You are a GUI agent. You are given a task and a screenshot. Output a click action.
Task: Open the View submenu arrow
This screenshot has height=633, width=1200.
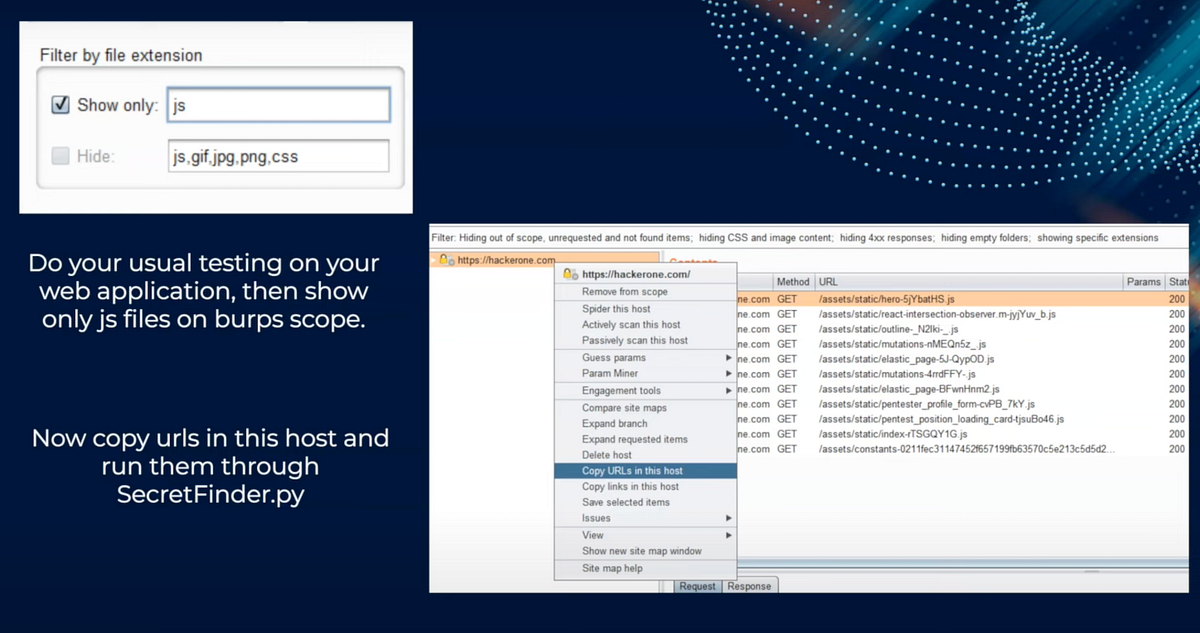[729, 535]
